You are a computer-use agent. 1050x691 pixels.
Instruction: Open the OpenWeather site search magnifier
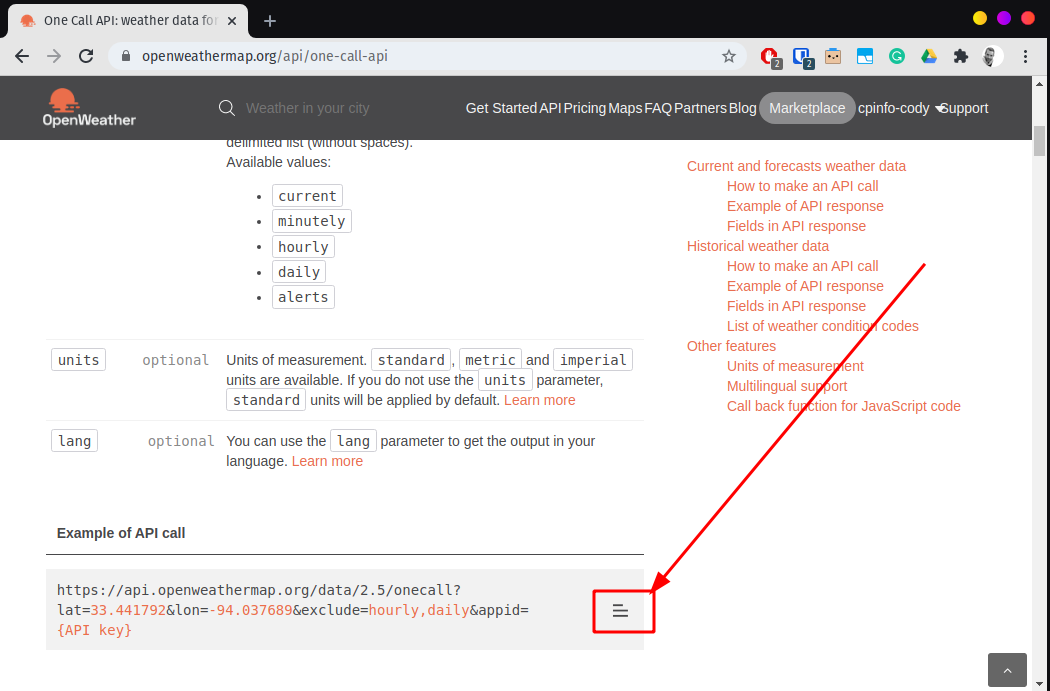pyautogui.click(x=227, y=107)
